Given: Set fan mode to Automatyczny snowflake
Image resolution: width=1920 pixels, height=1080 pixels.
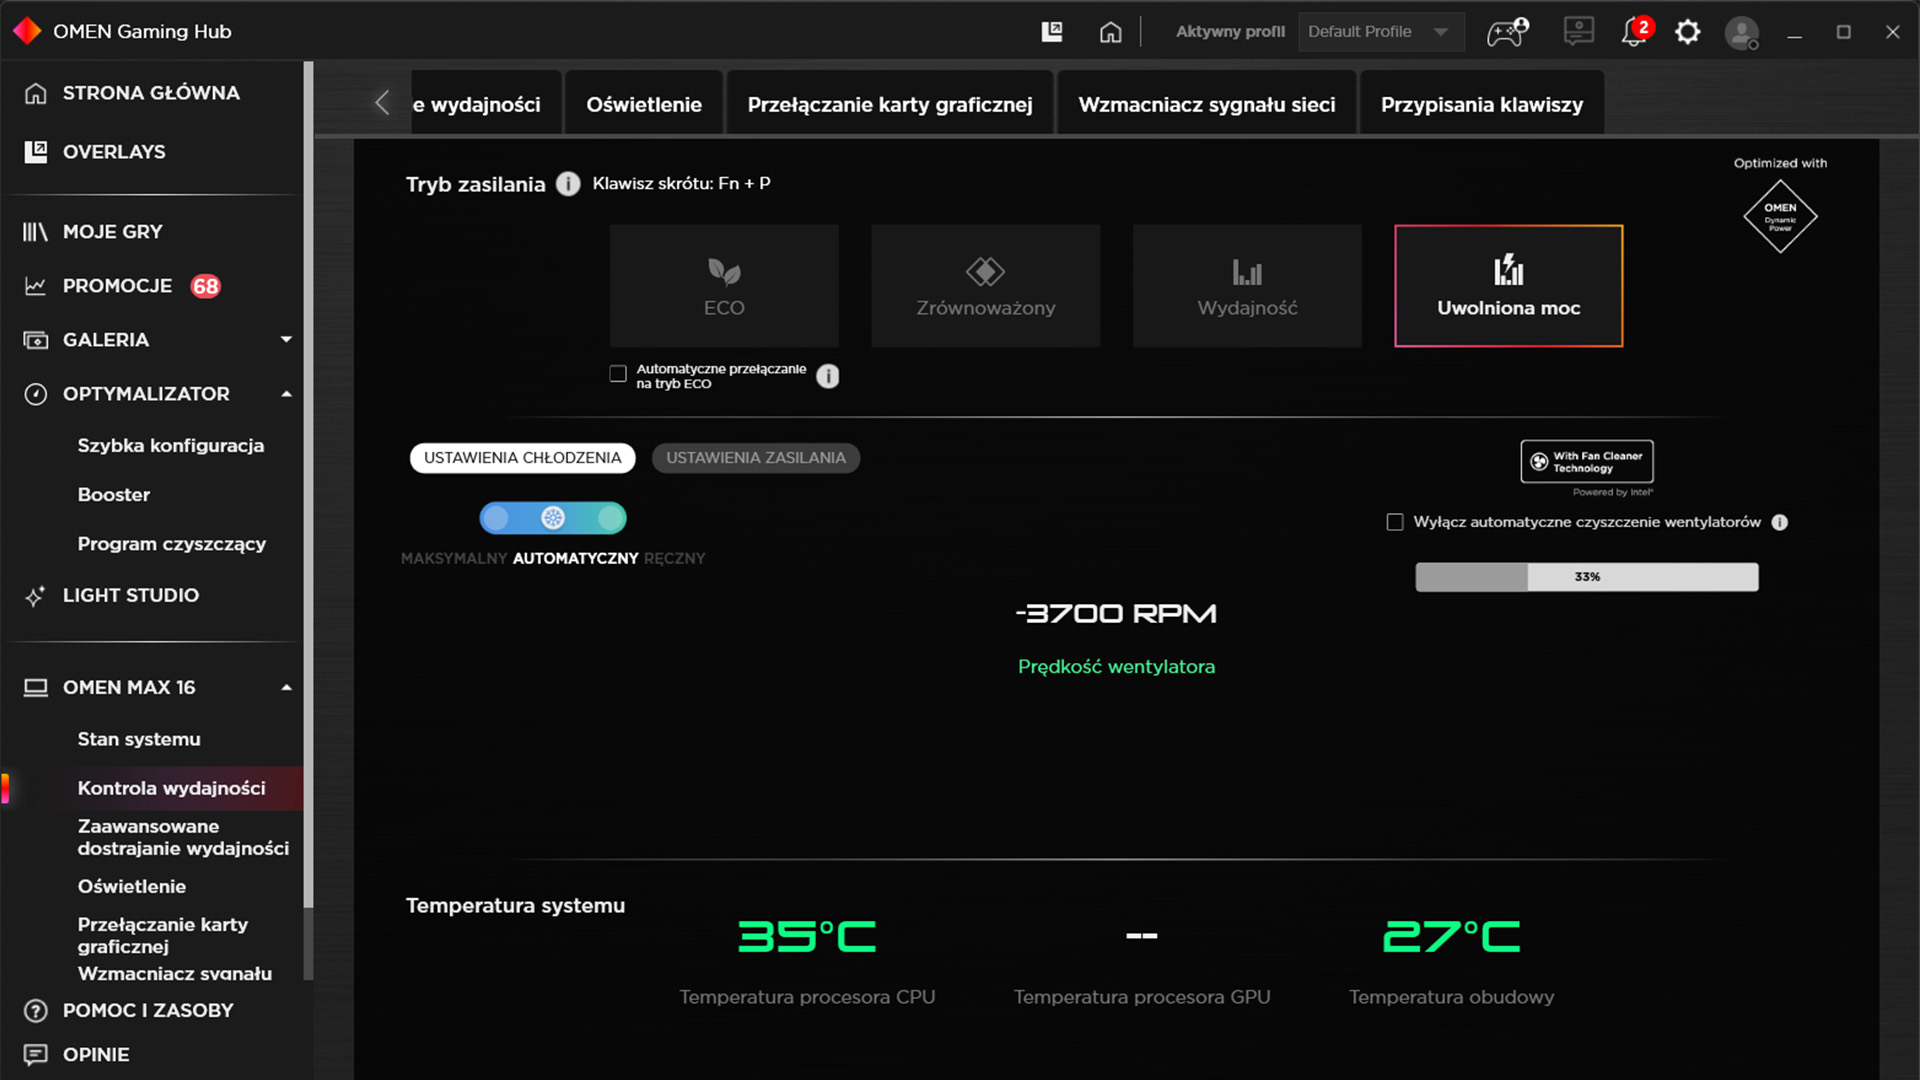Looking at the screenshot, I should pos(553,518).
